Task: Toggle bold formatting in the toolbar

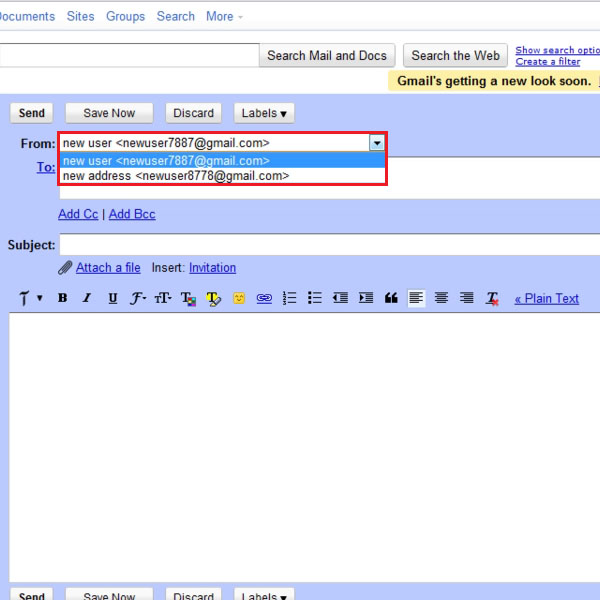Action: (x=62, y=298)
